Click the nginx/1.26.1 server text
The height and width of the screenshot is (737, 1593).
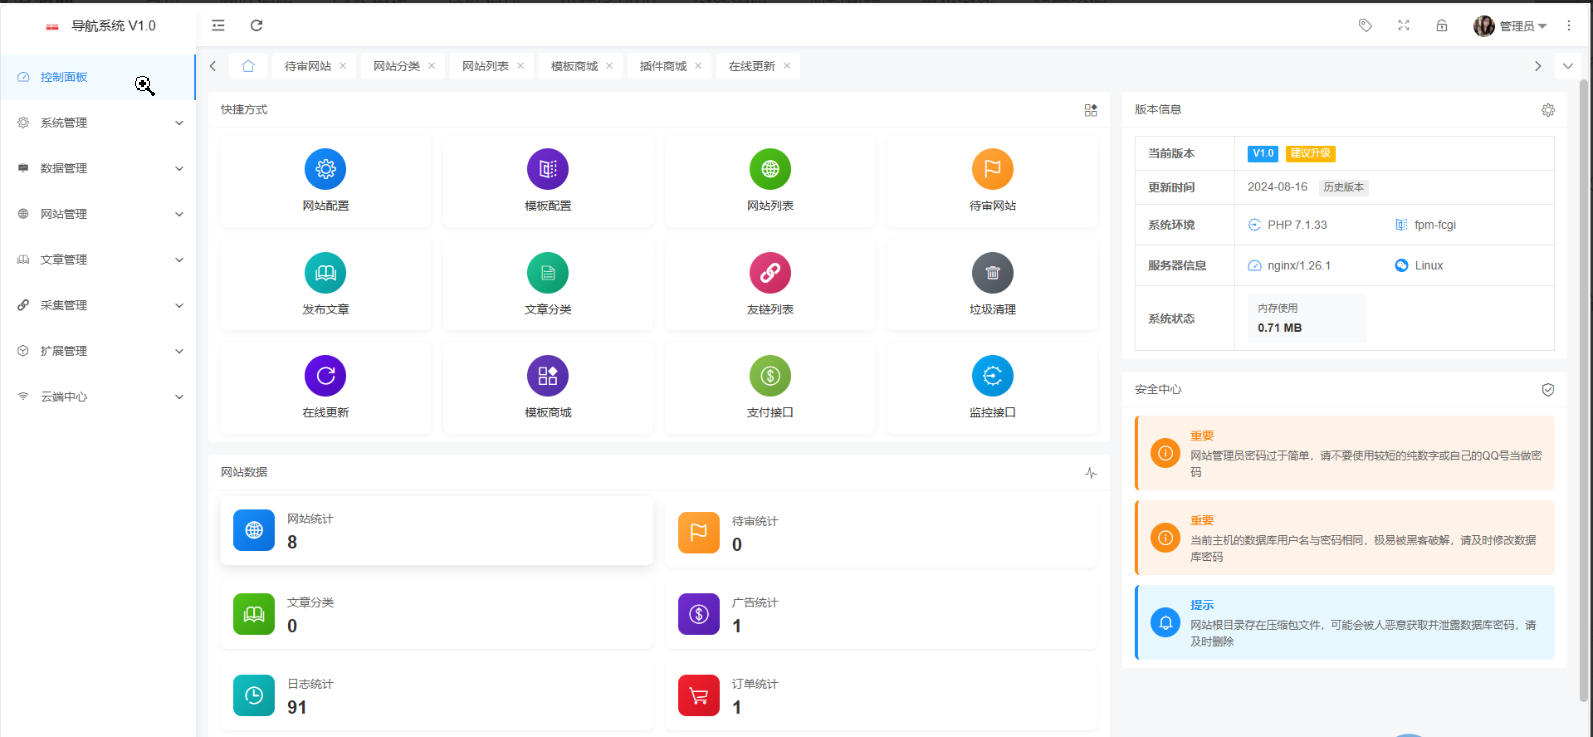tap(1299, 266)
